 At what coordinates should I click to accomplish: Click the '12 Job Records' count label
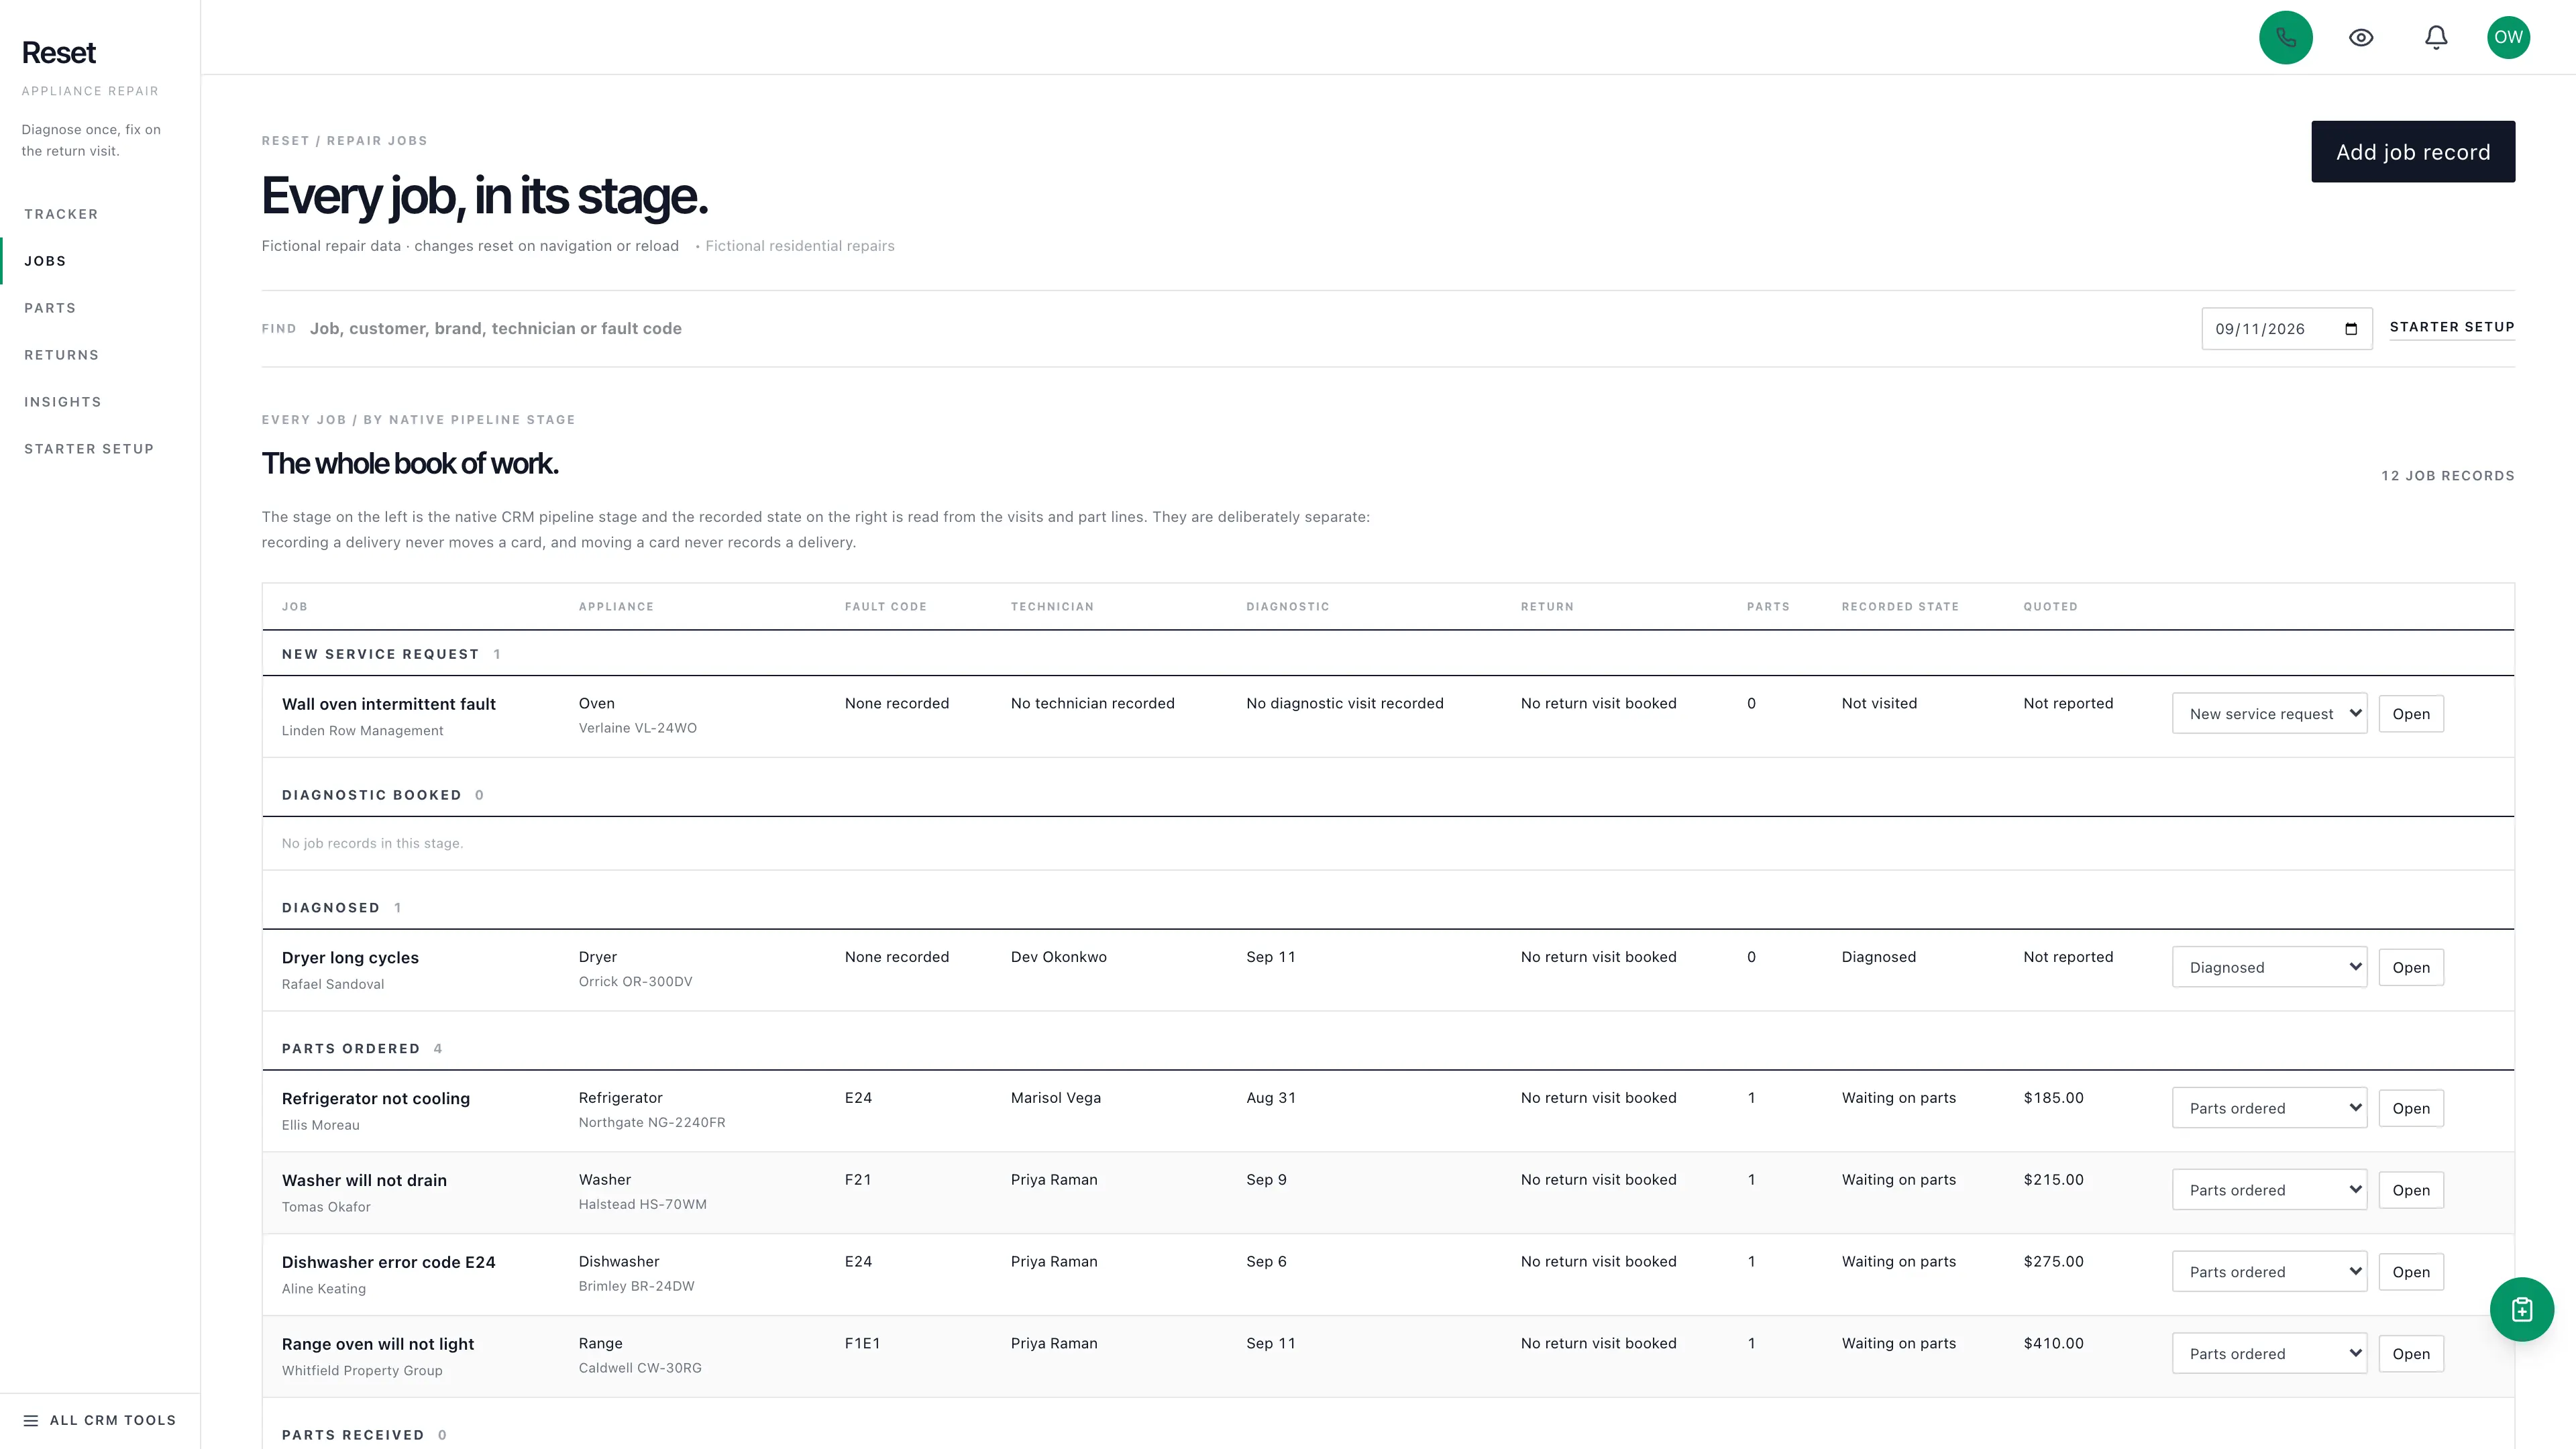click(2447, 476)
